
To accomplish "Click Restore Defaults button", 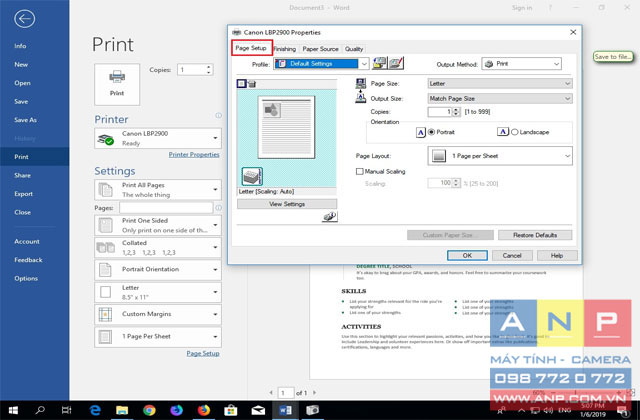I will coord(535,235).
